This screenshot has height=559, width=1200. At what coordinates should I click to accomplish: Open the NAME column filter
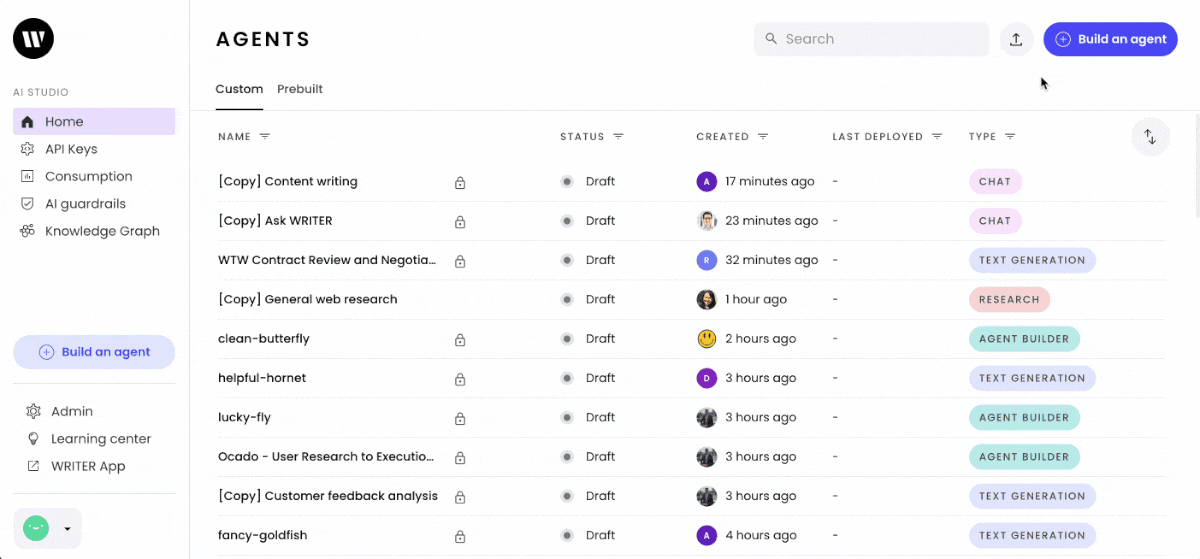coord(265,136)
